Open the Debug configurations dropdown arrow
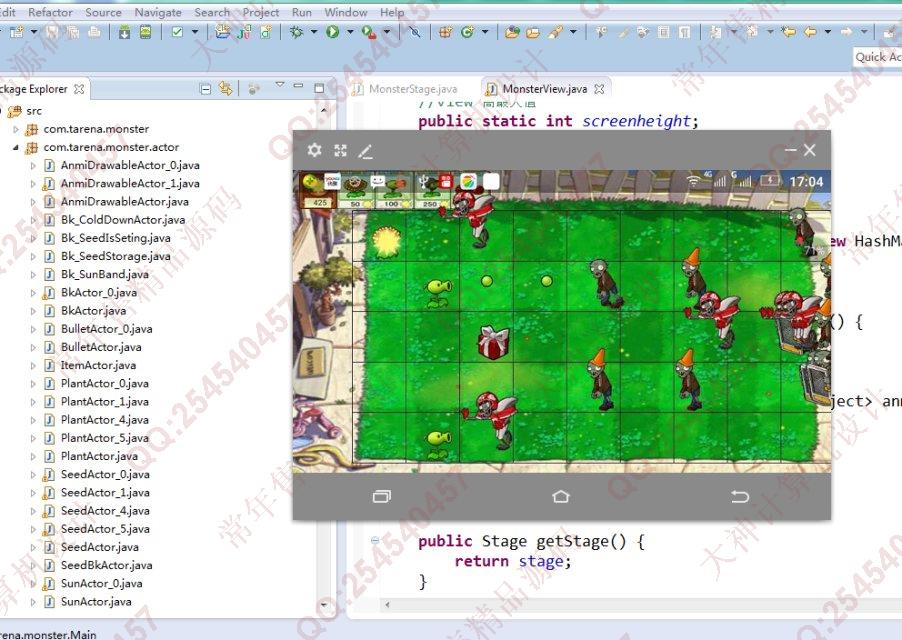 pos(314,32)
